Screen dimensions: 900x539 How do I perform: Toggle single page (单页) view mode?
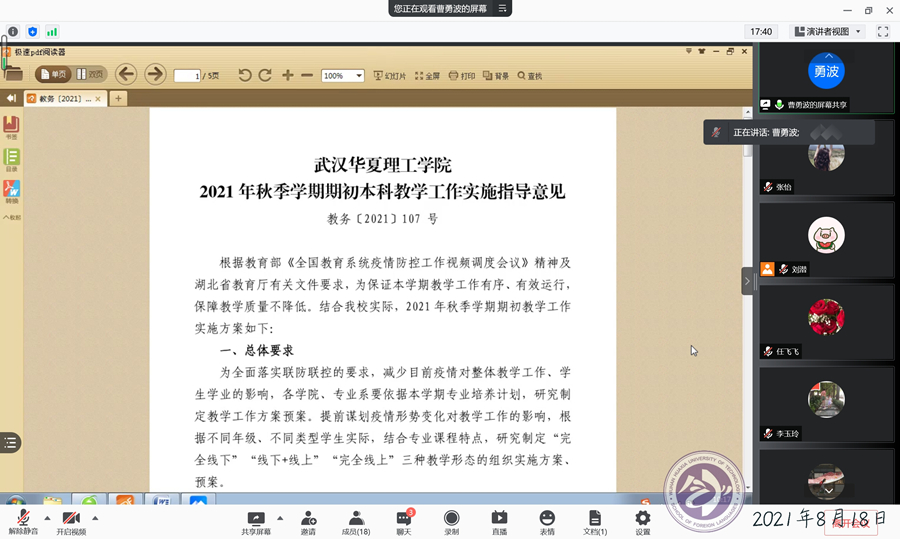54,75
